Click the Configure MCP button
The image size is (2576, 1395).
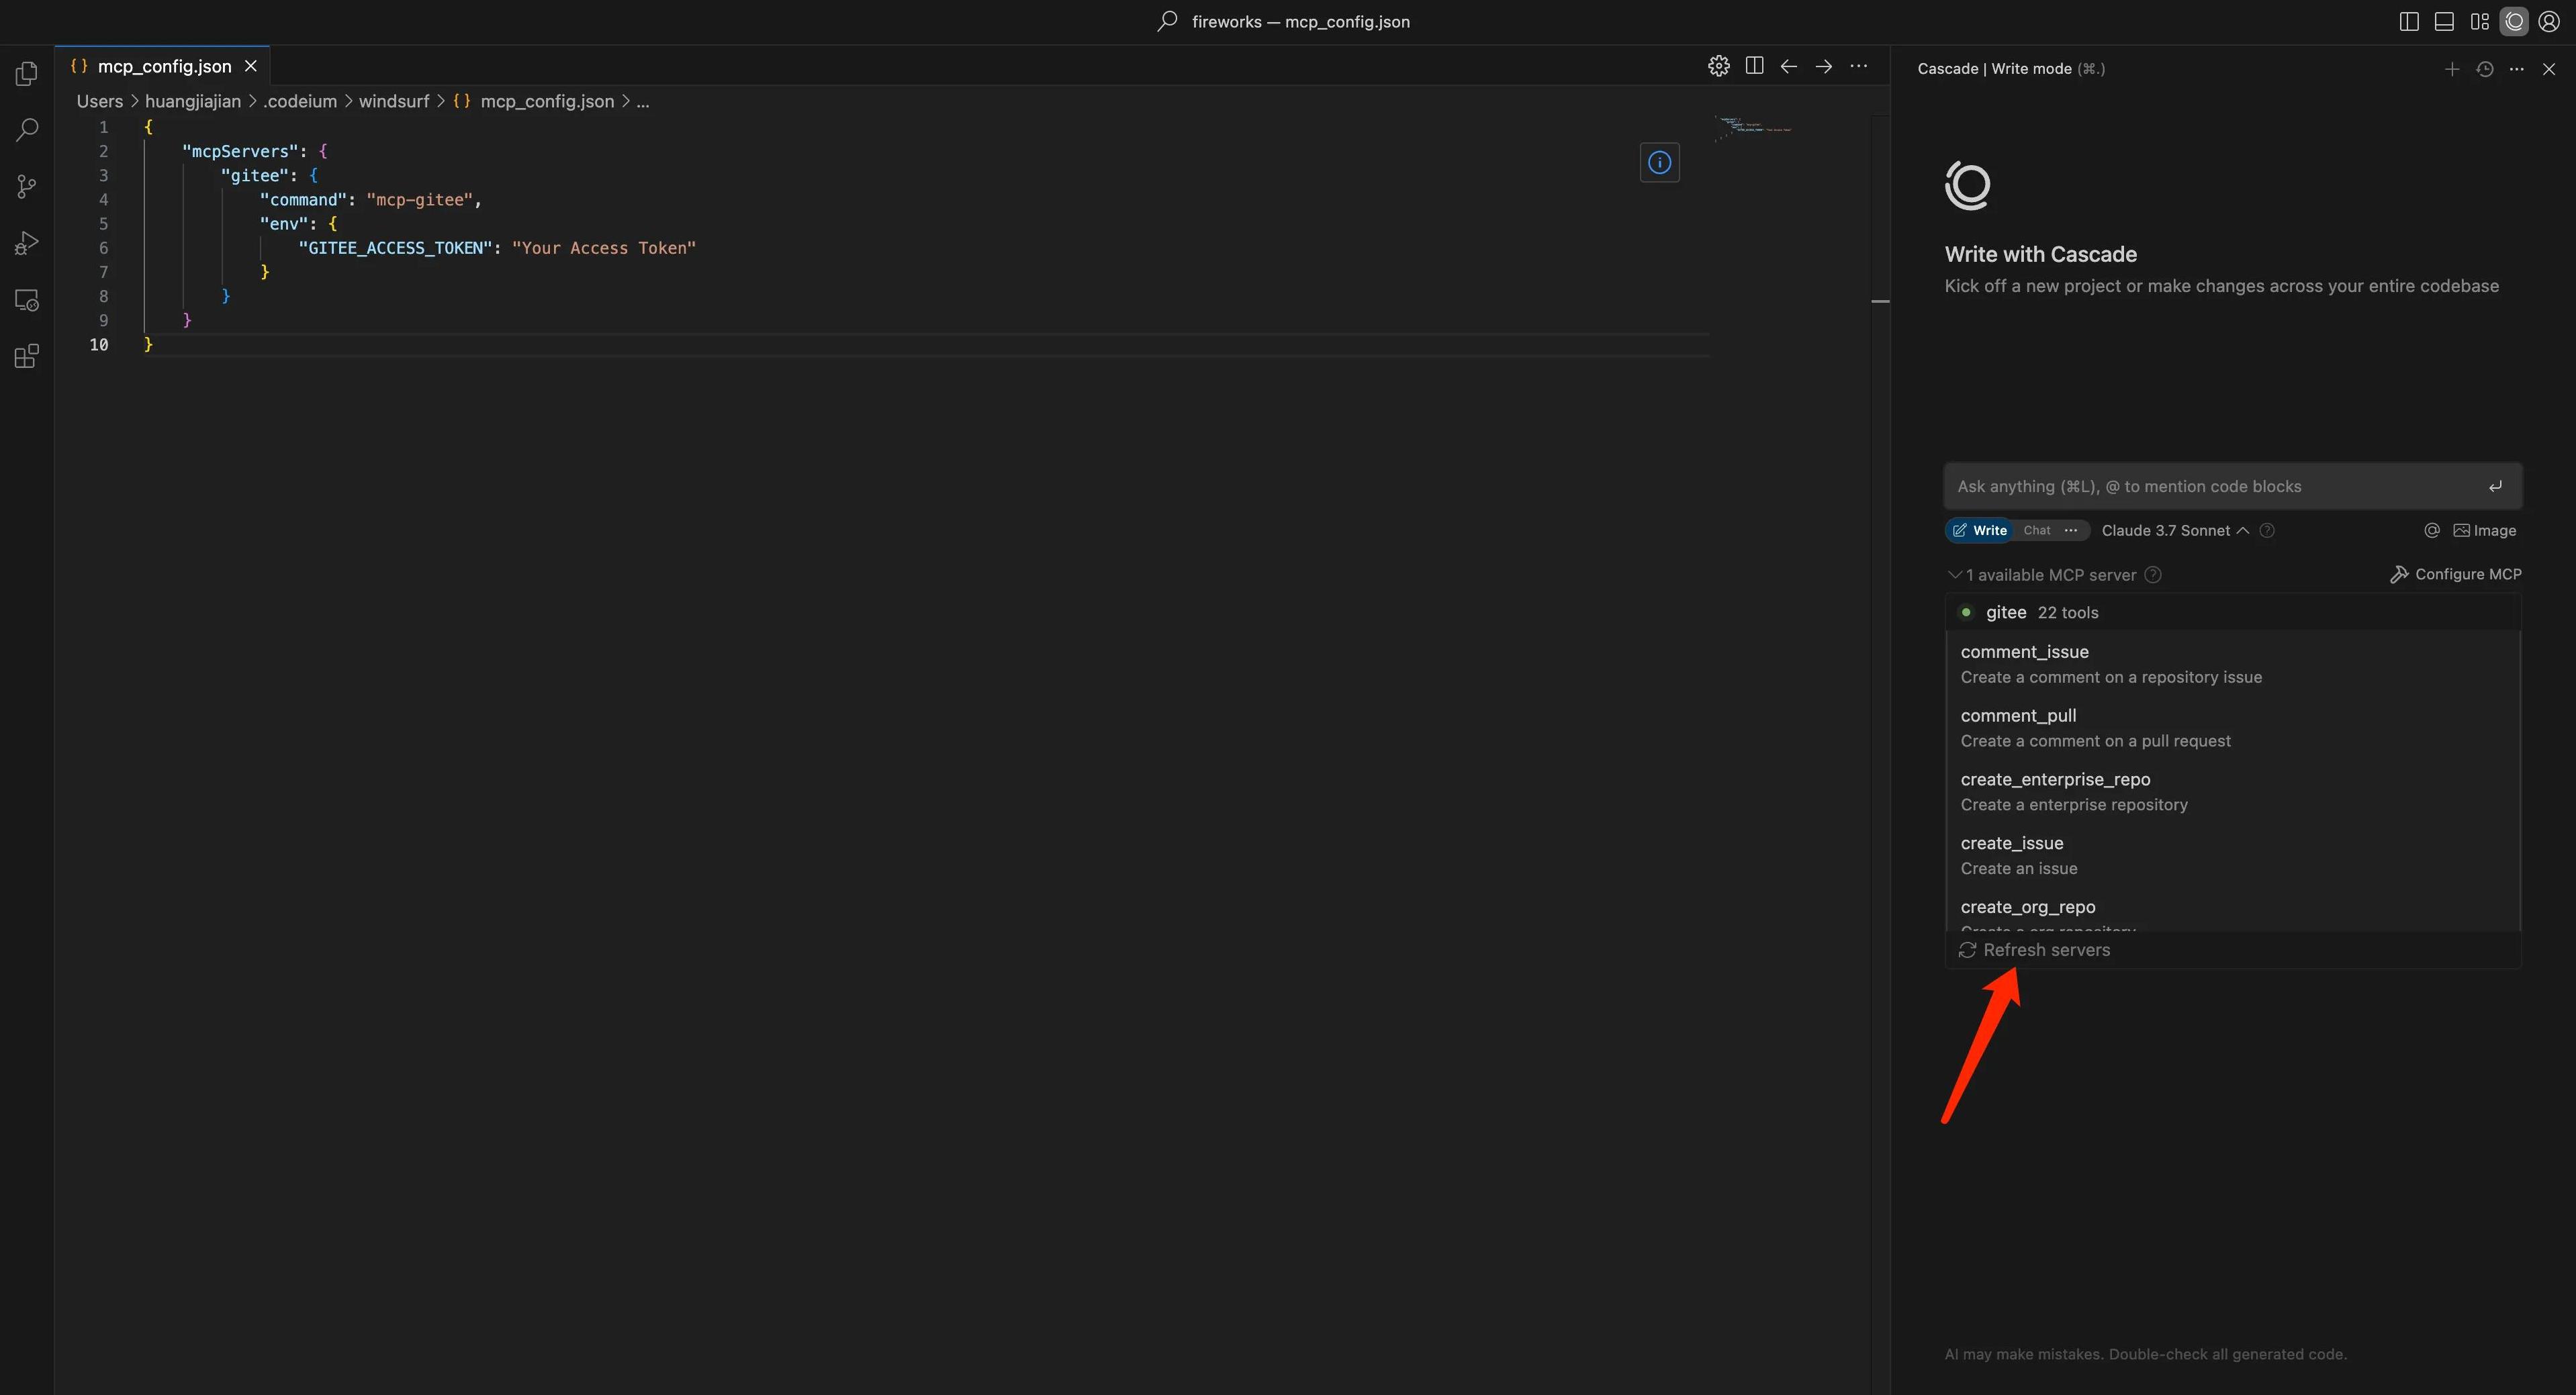coord(2455,574)
